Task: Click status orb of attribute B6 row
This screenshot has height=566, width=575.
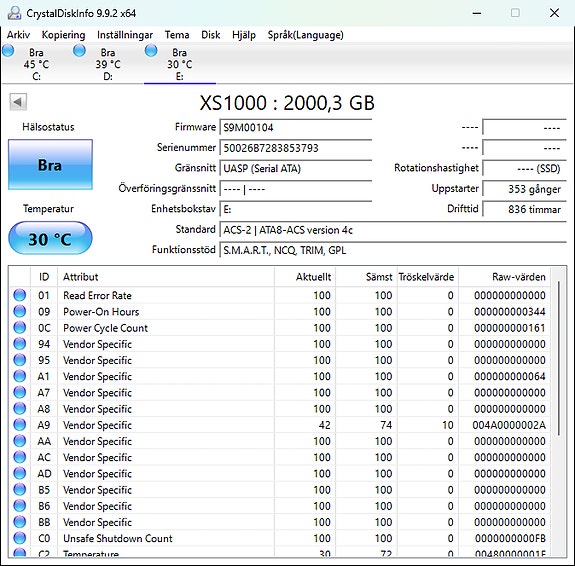Action: tap(19, 505)
